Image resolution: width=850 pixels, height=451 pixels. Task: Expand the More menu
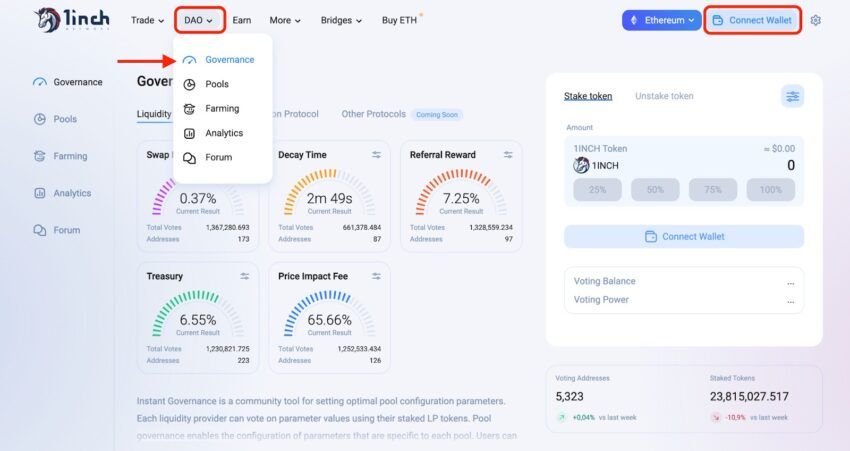tap(285, 20)
